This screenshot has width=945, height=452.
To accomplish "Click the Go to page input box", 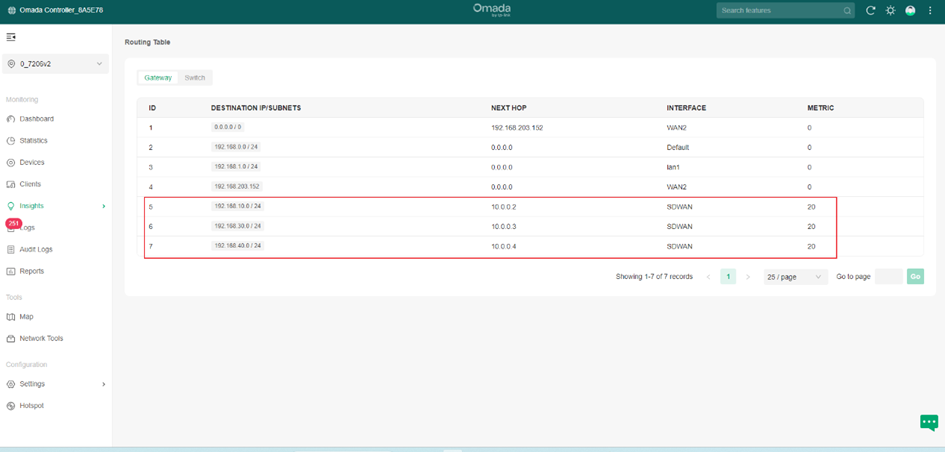I will (x=888, y=277).
